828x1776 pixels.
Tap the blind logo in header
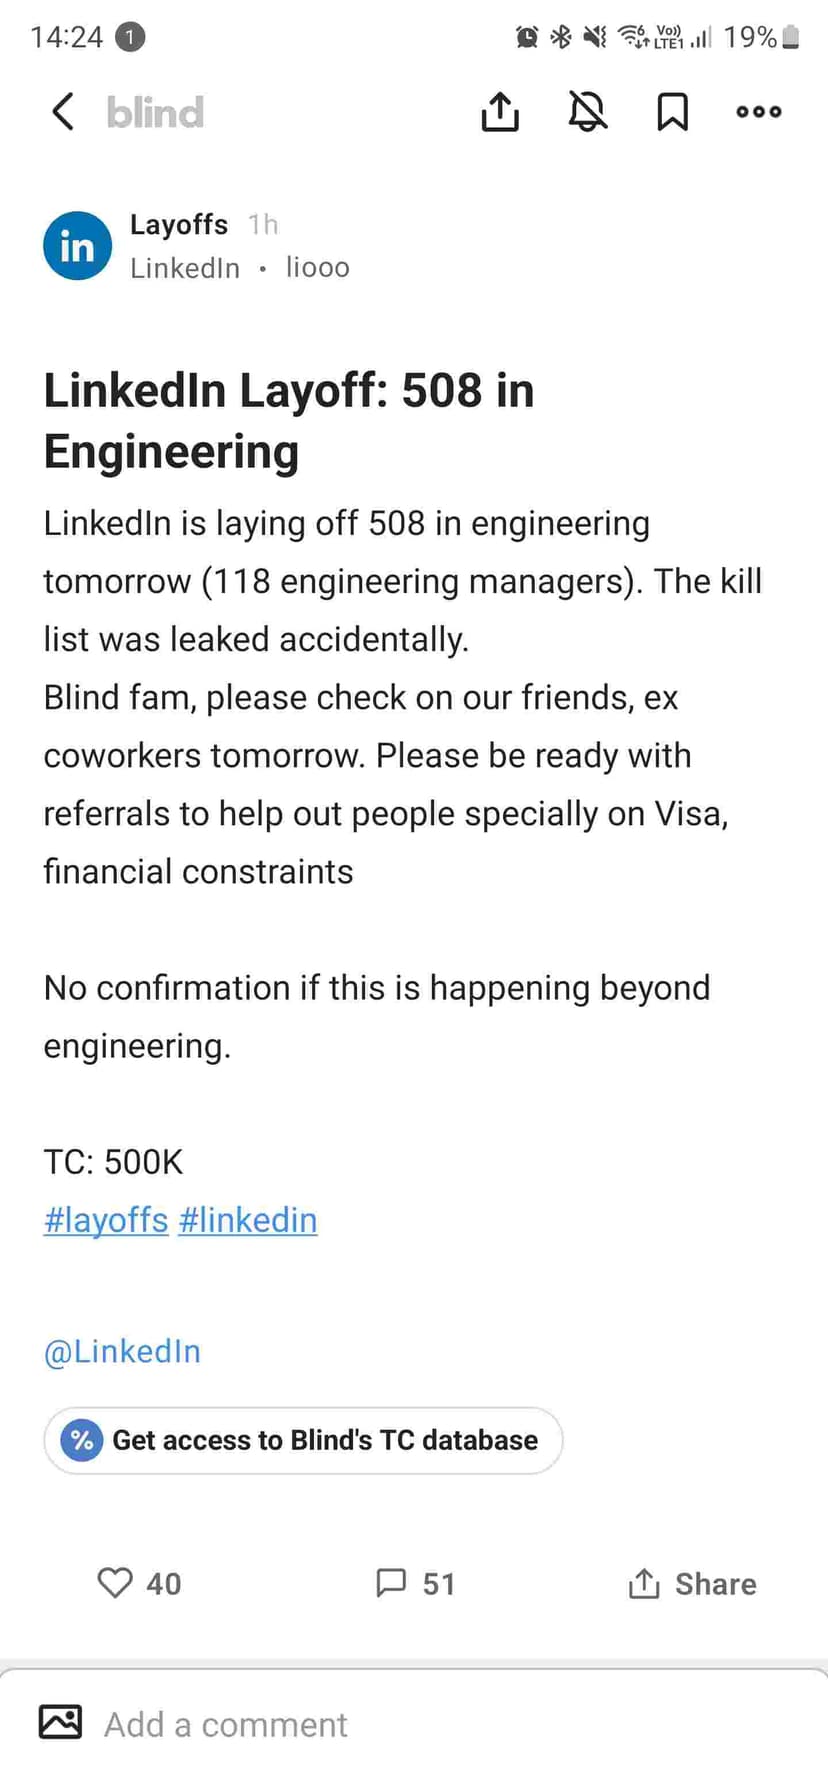click(155, 112)
